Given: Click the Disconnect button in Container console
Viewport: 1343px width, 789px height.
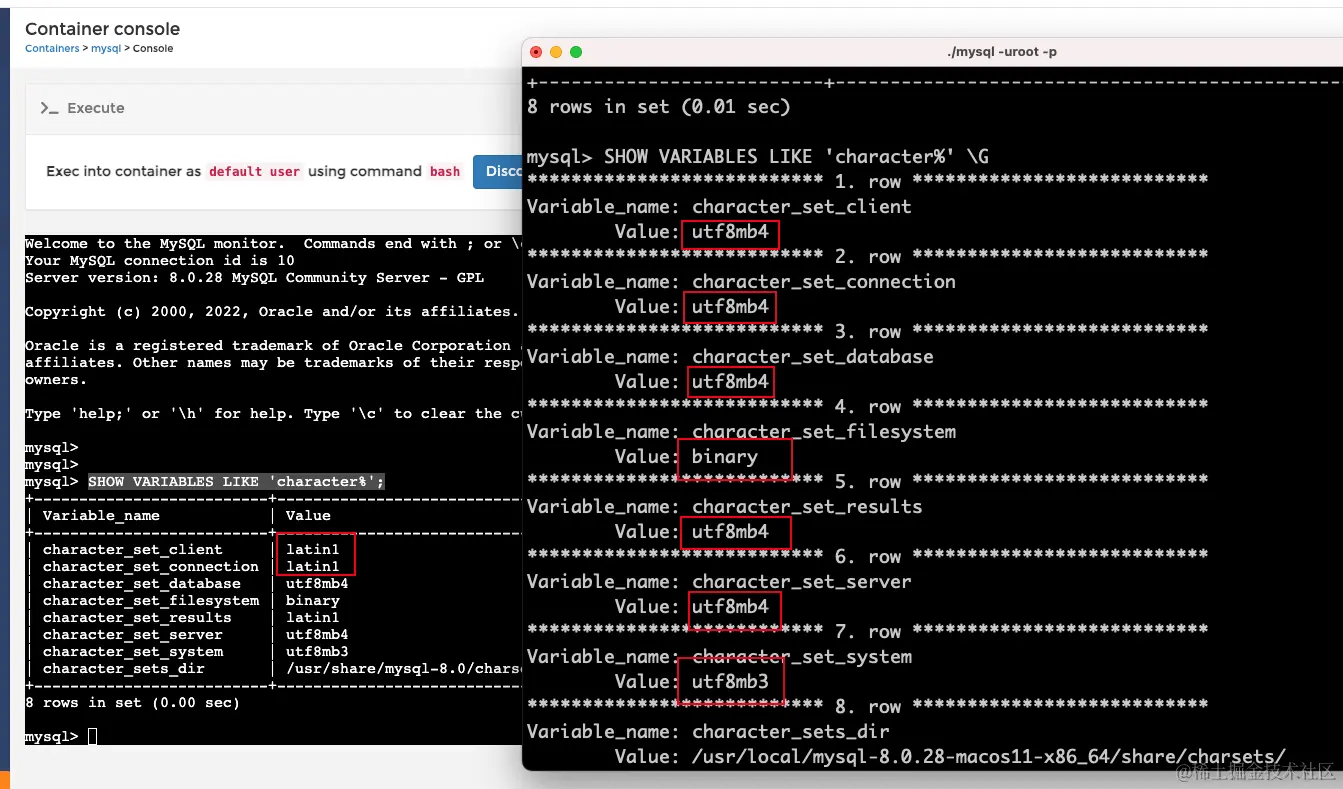Looking at the screenshot, I should 497,171.
